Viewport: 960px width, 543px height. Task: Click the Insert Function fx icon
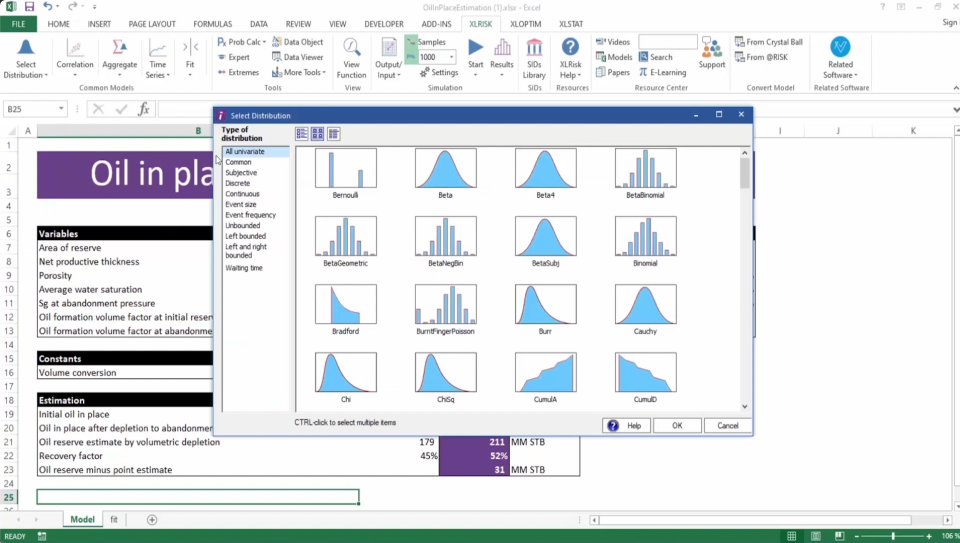pos(143,109)
